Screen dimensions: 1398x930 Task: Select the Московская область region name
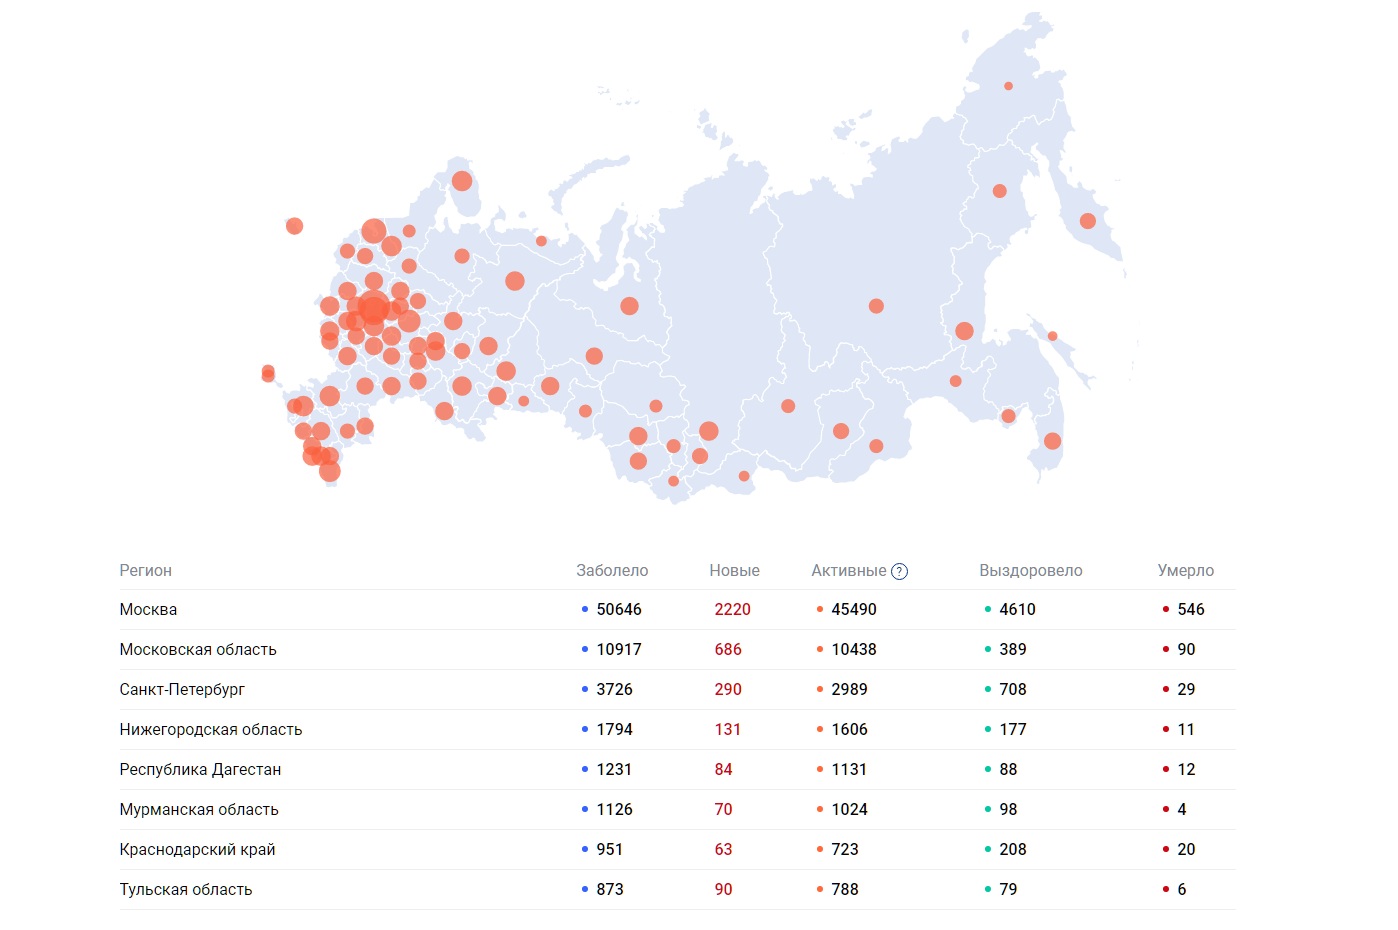198,650
